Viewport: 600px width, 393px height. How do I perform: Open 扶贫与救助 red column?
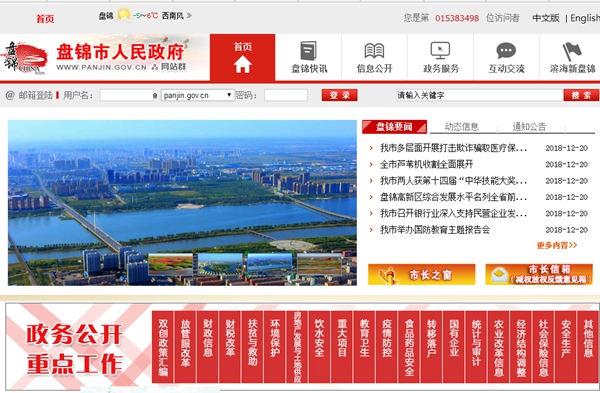(253, 347)
